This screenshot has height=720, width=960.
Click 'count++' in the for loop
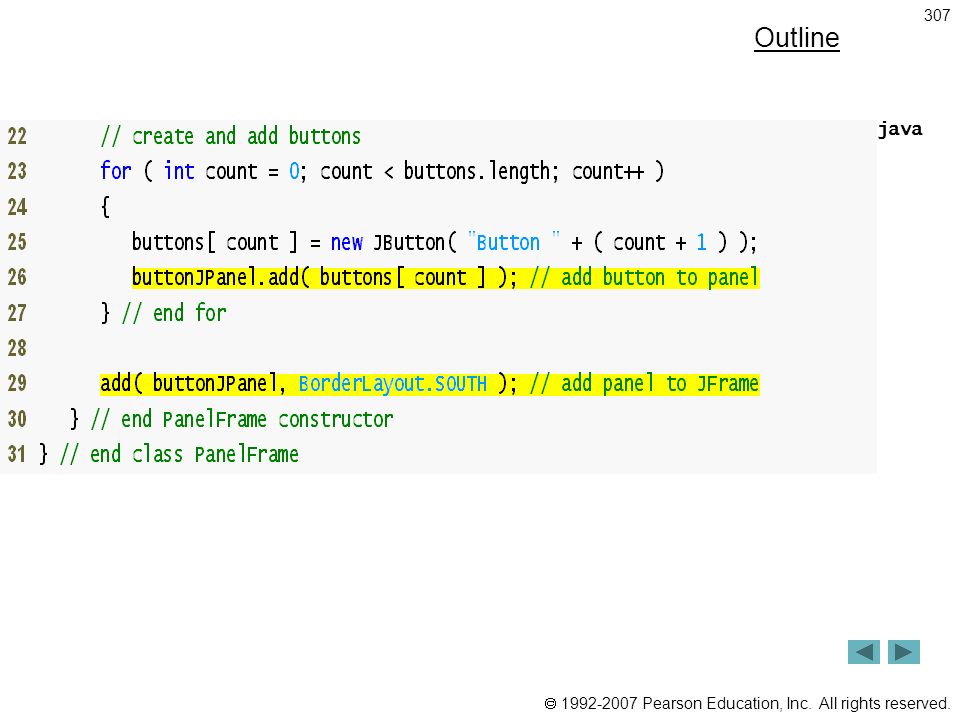coord(608,171)
